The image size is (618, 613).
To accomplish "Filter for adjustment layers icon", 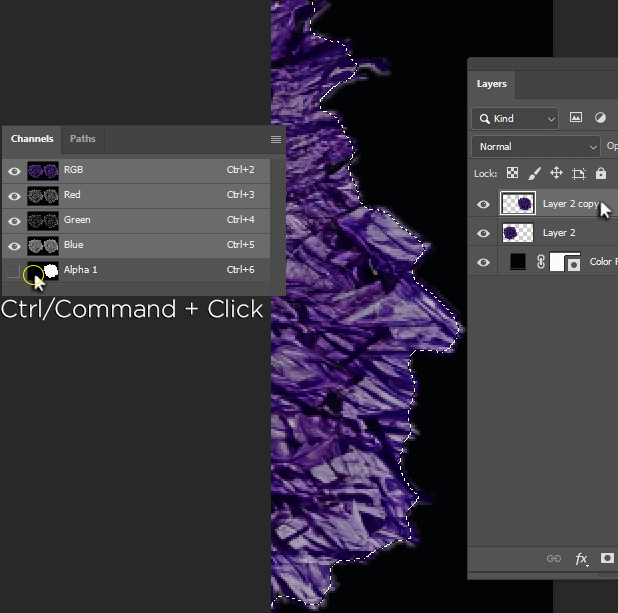I will 600,117.
